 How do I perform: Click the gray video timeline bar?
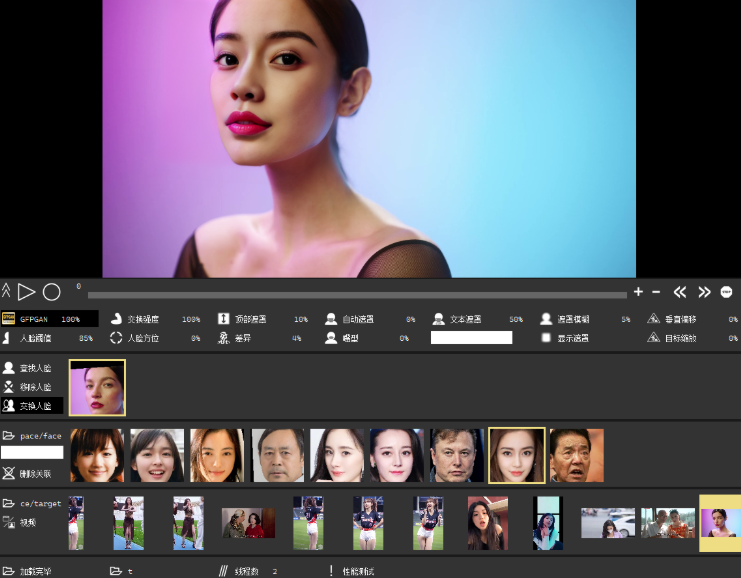[357, 295]
